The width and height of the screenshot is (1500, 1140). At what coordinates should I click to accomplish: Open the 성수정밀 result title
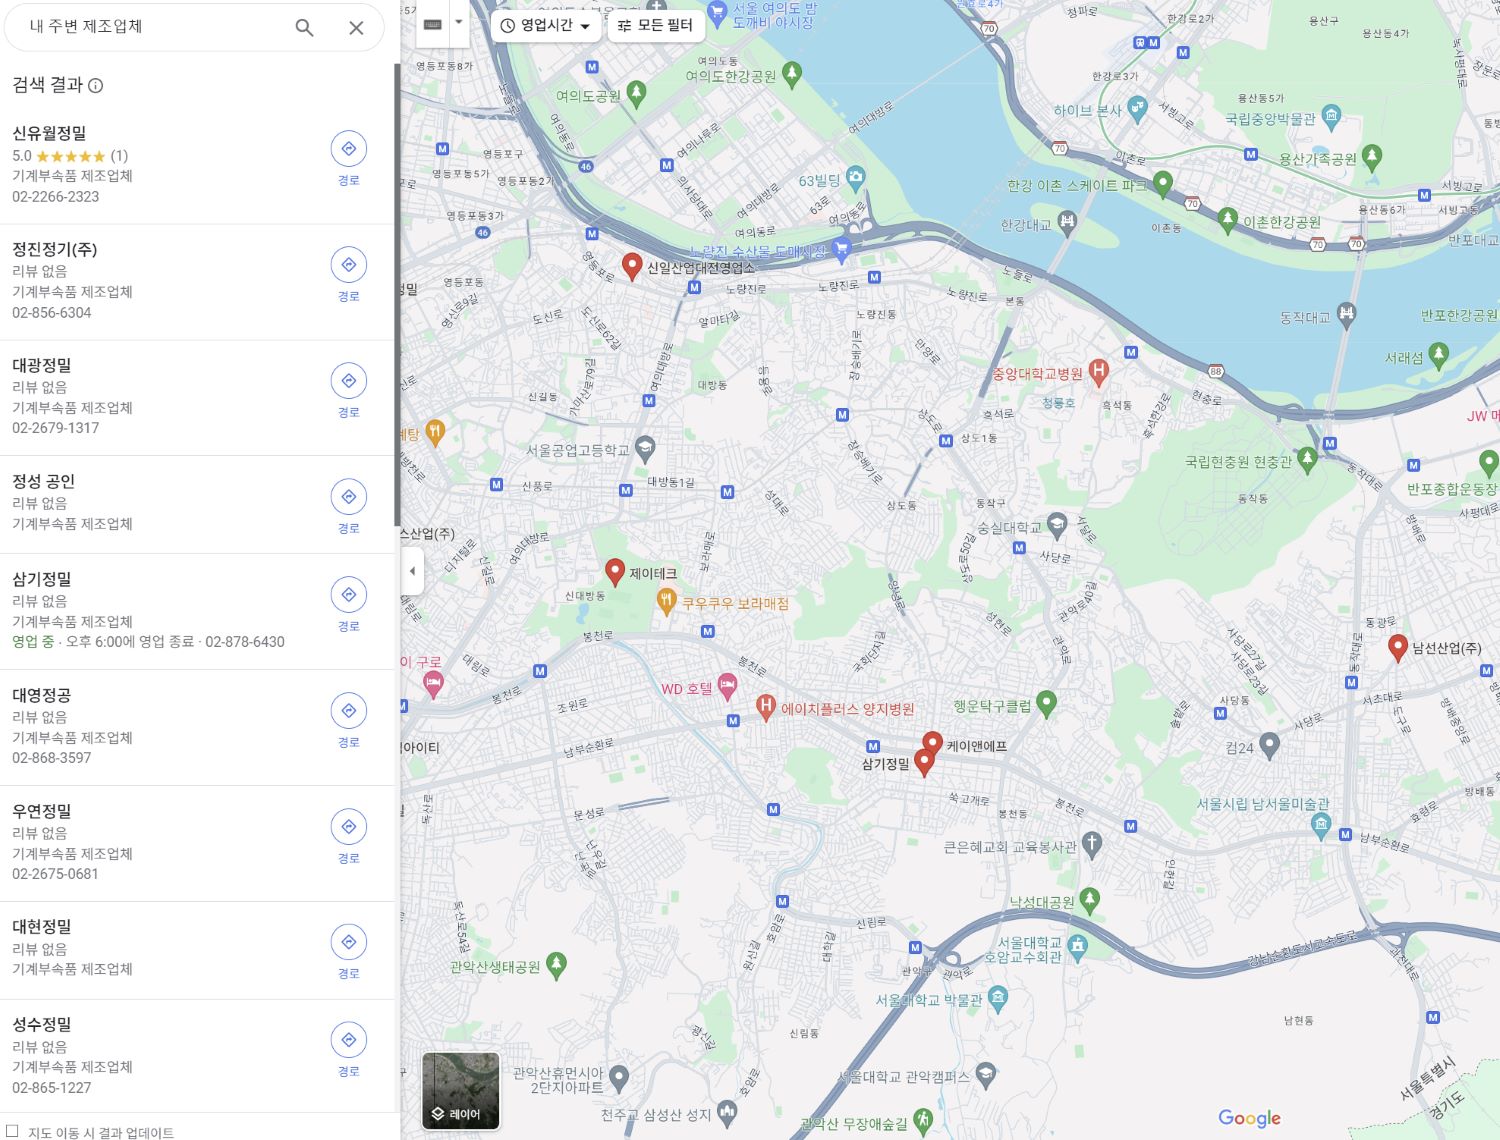pos(42,1024)
